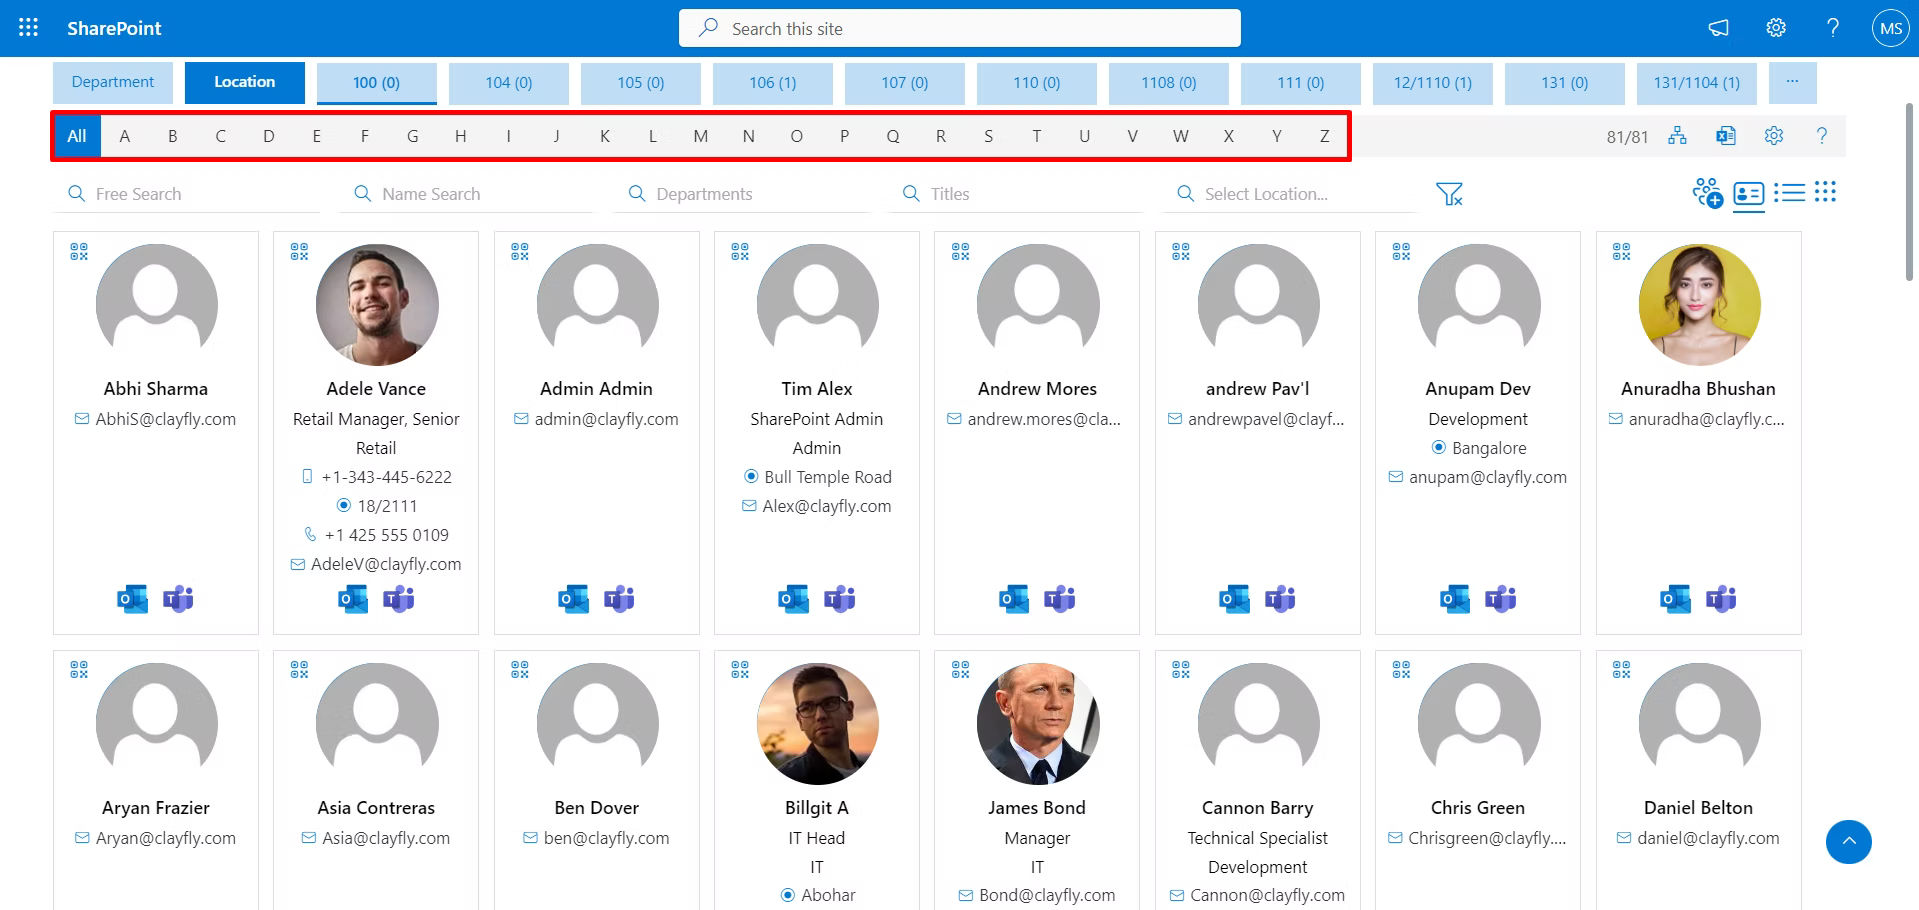Viewport: 1919px width, 910px height.
Task: Open the MS account avatar menu
Action: click(1890, 28)
